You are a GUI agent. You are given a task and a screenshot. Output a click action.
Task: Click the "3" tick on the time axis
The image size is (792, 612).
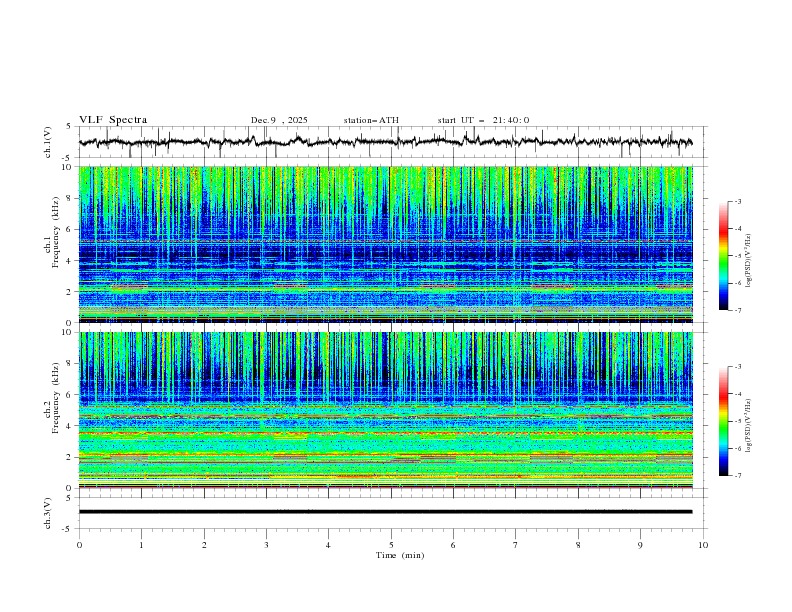tap(266, 545)
